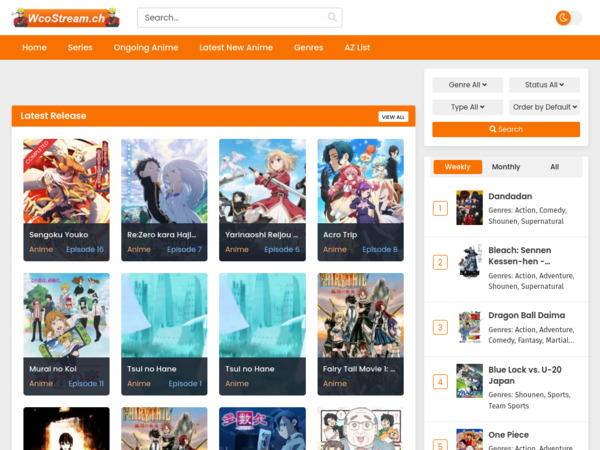Click Episode 8 of Acro Trip
The width and height of the screenshot is (600, 450).
click(380, 249)
